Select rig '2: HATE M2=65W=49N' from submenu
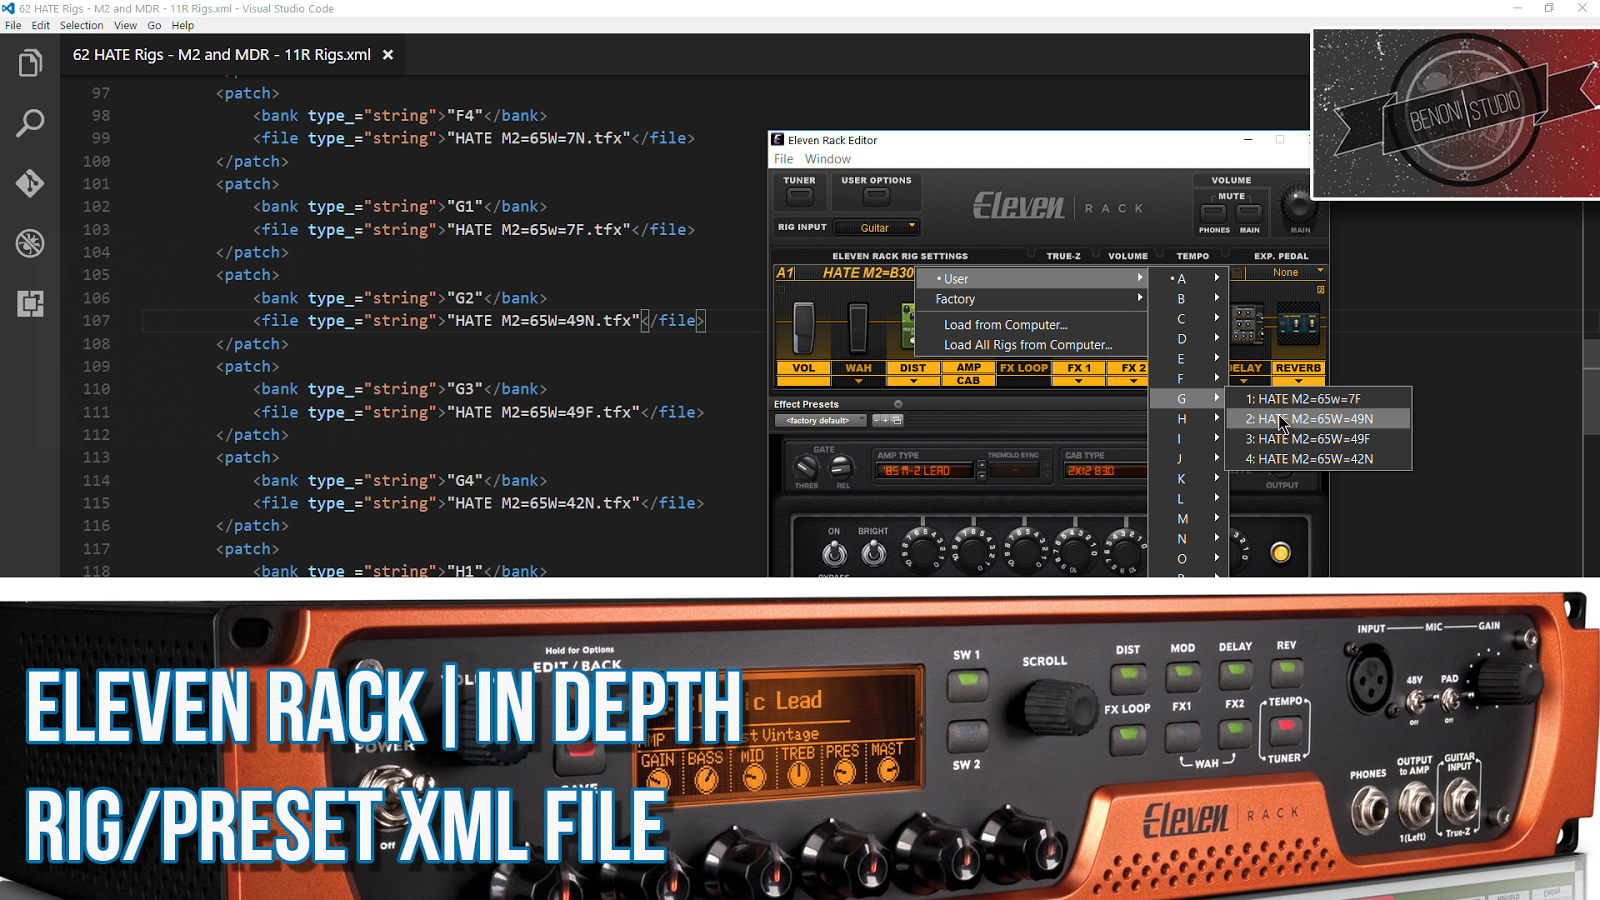This screenshot has height=900, width=1600. pyautogui.click(x=1307, y=418)
